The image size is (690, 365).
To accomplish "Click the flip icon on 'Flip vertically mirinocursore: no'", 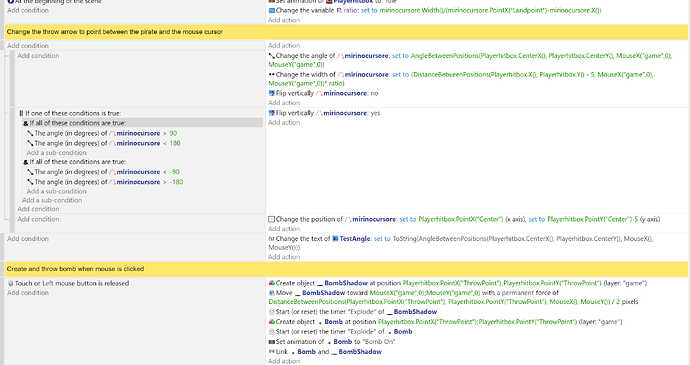I will point(272,93).
